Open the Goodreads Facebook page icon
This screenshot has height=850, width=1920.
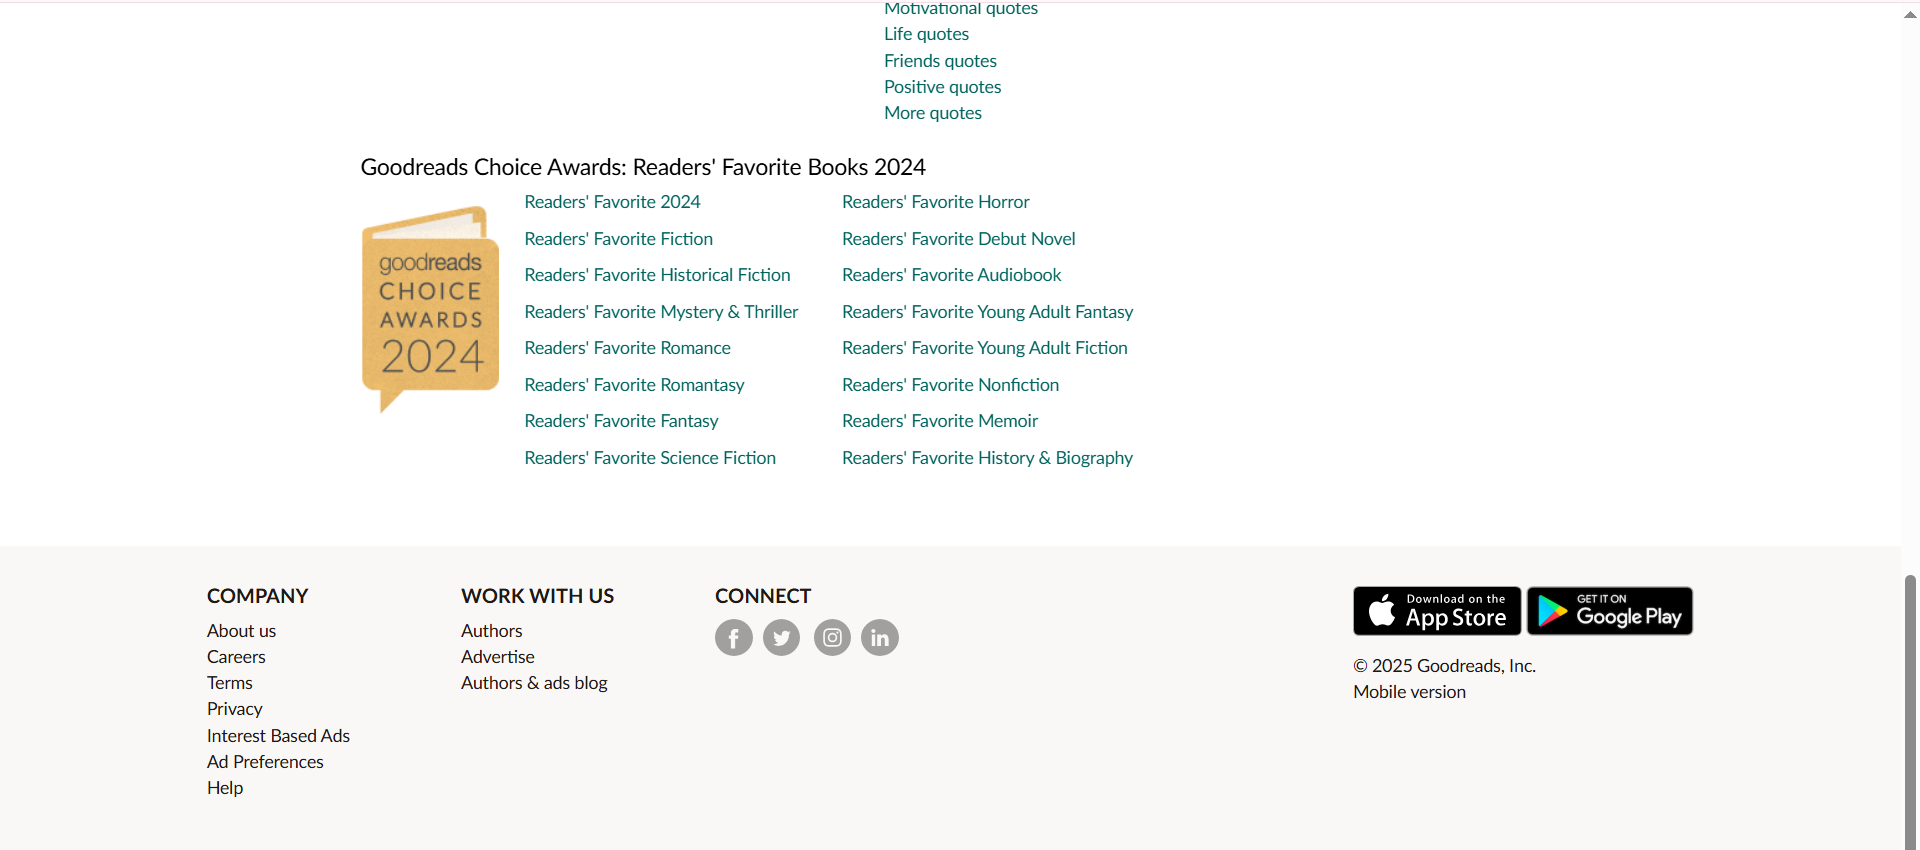click(x=733, y=638)
